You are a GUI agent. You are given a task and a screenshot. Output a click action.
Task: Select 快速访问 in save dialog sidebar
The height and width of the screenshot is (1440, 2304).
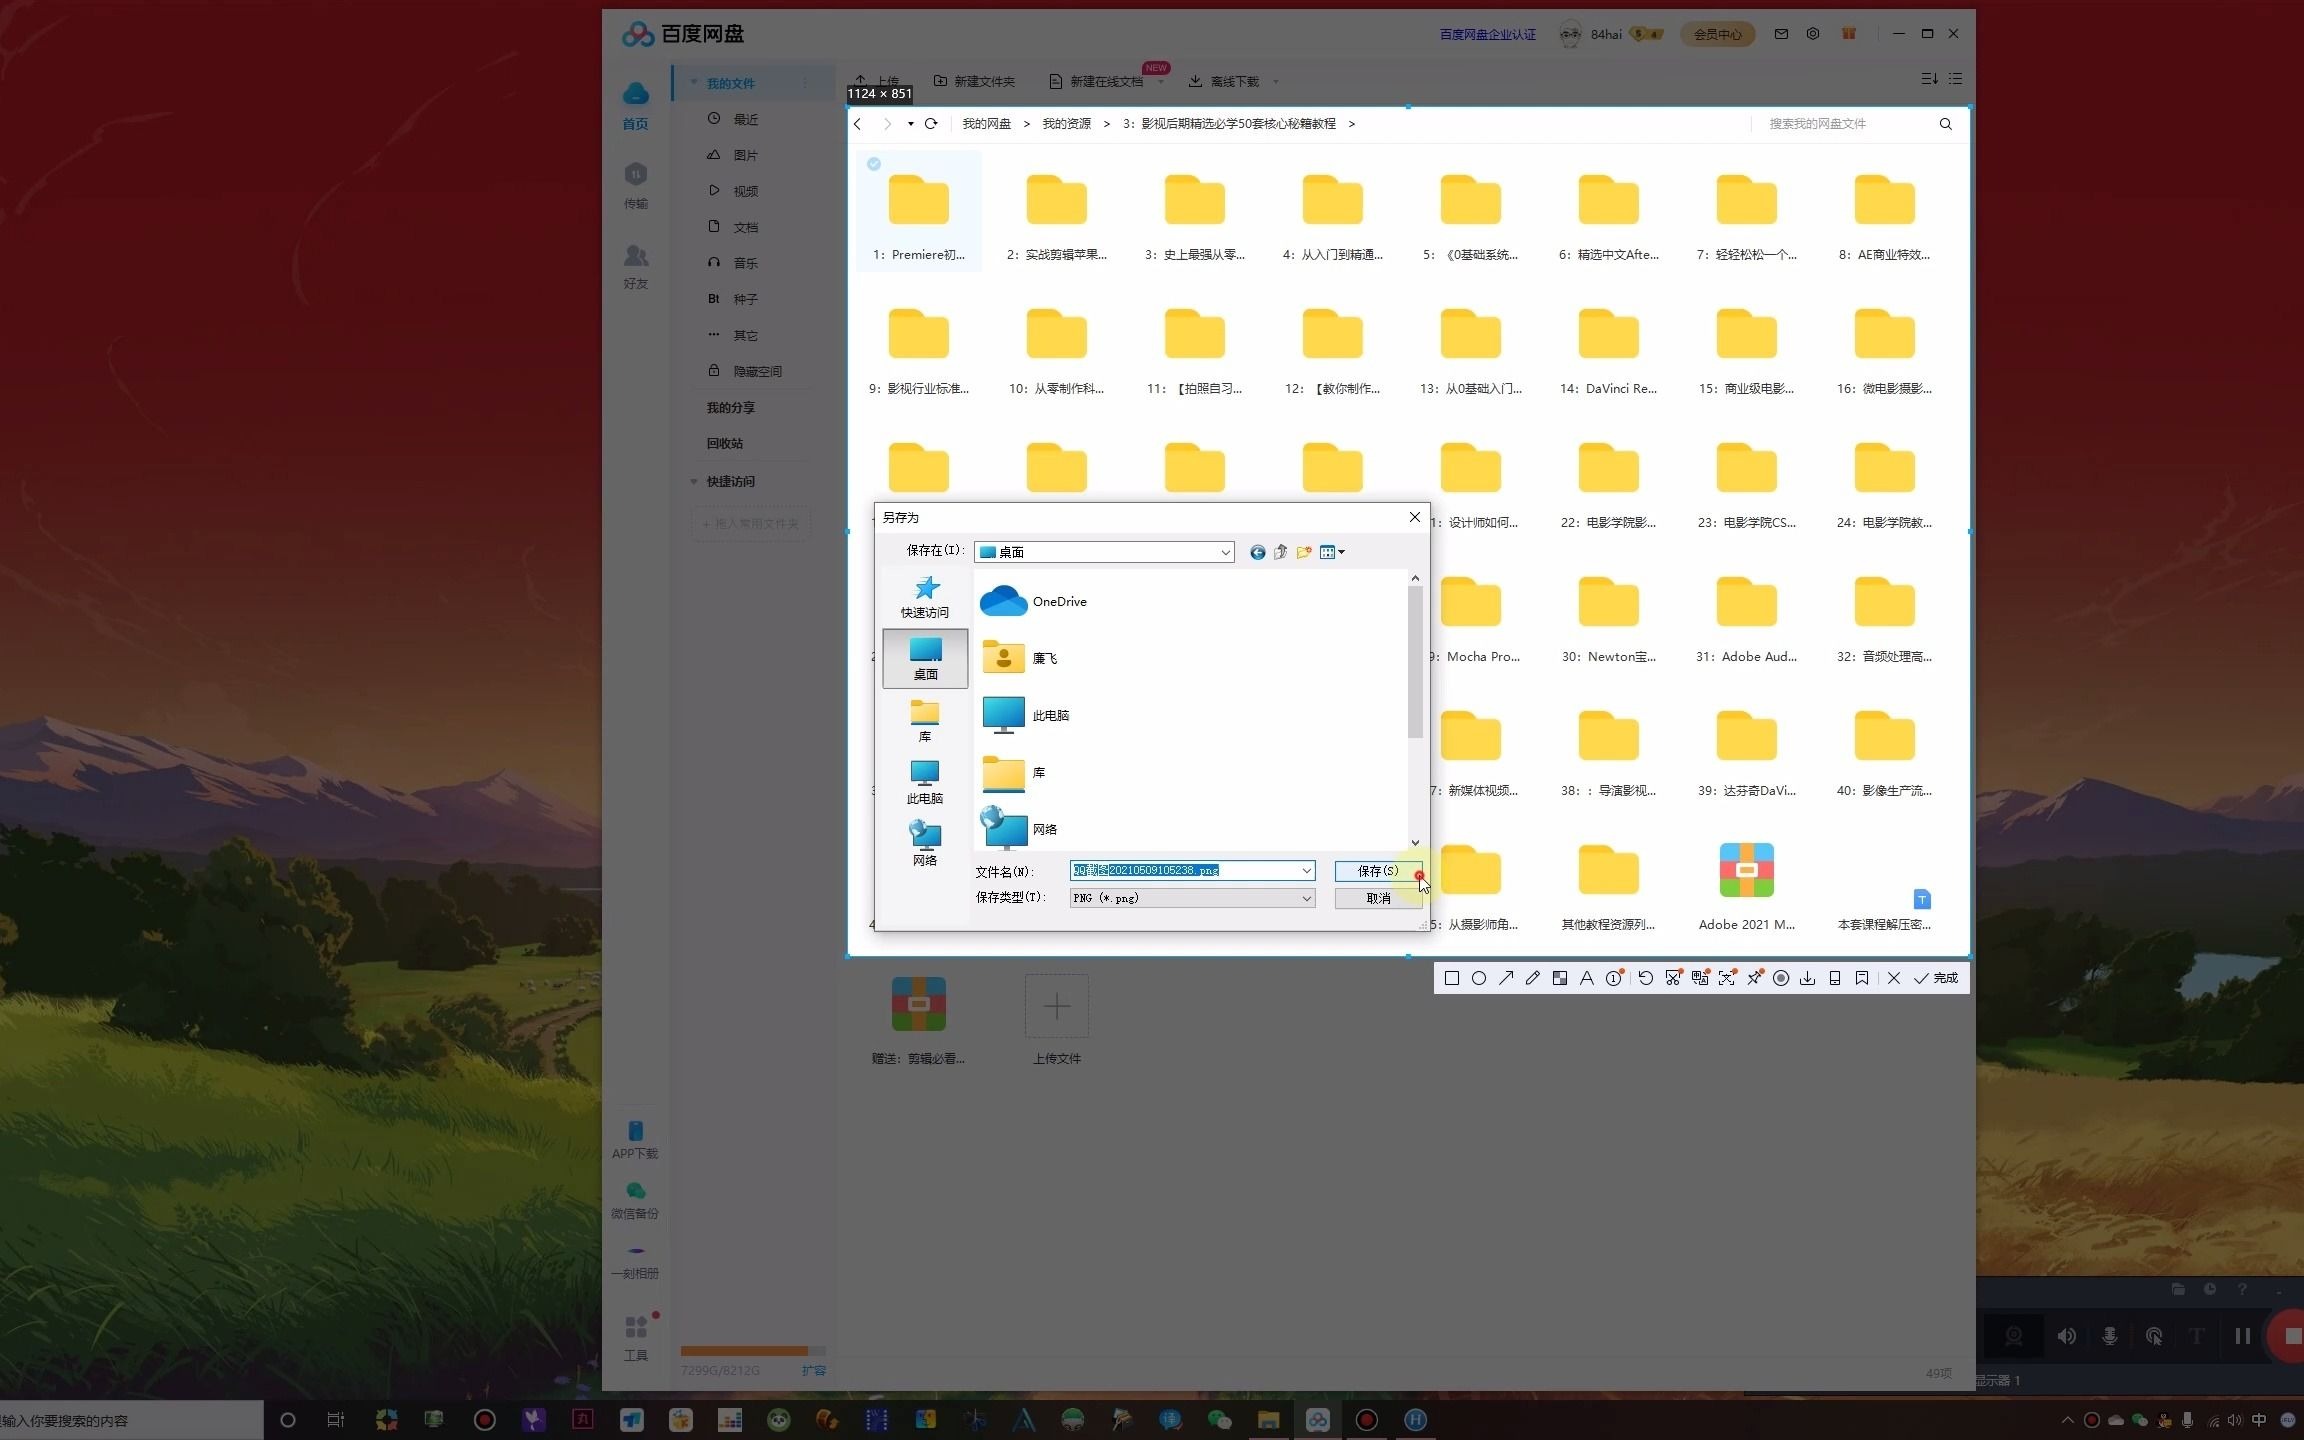[925, 597]
